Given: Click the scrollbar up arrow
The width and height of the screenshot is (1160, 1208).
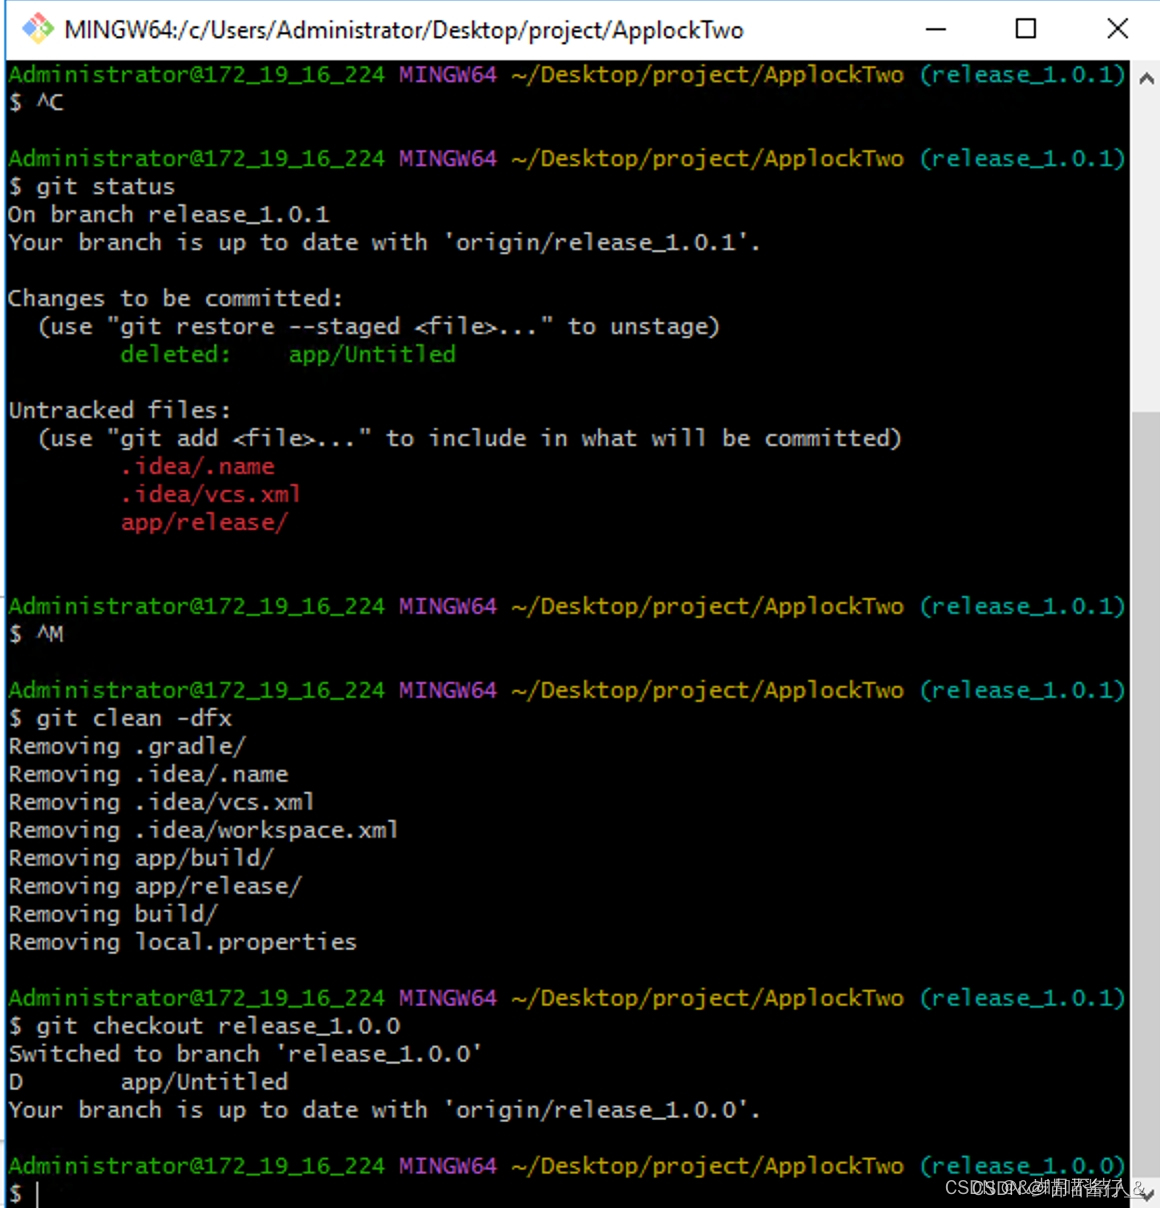Looking at the screenshot, I should pyautogui.click(x=1146, y=78).
